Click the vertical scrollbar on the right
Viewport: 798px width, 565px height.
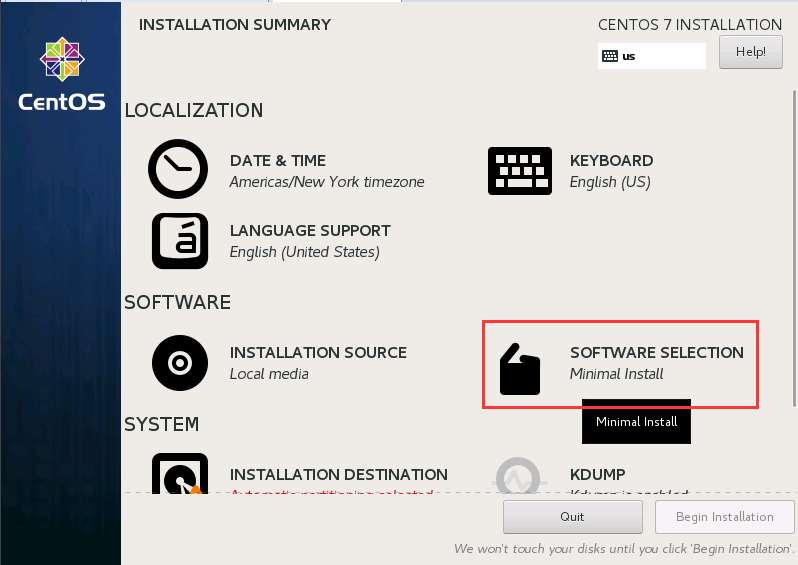tap(794, 248)
